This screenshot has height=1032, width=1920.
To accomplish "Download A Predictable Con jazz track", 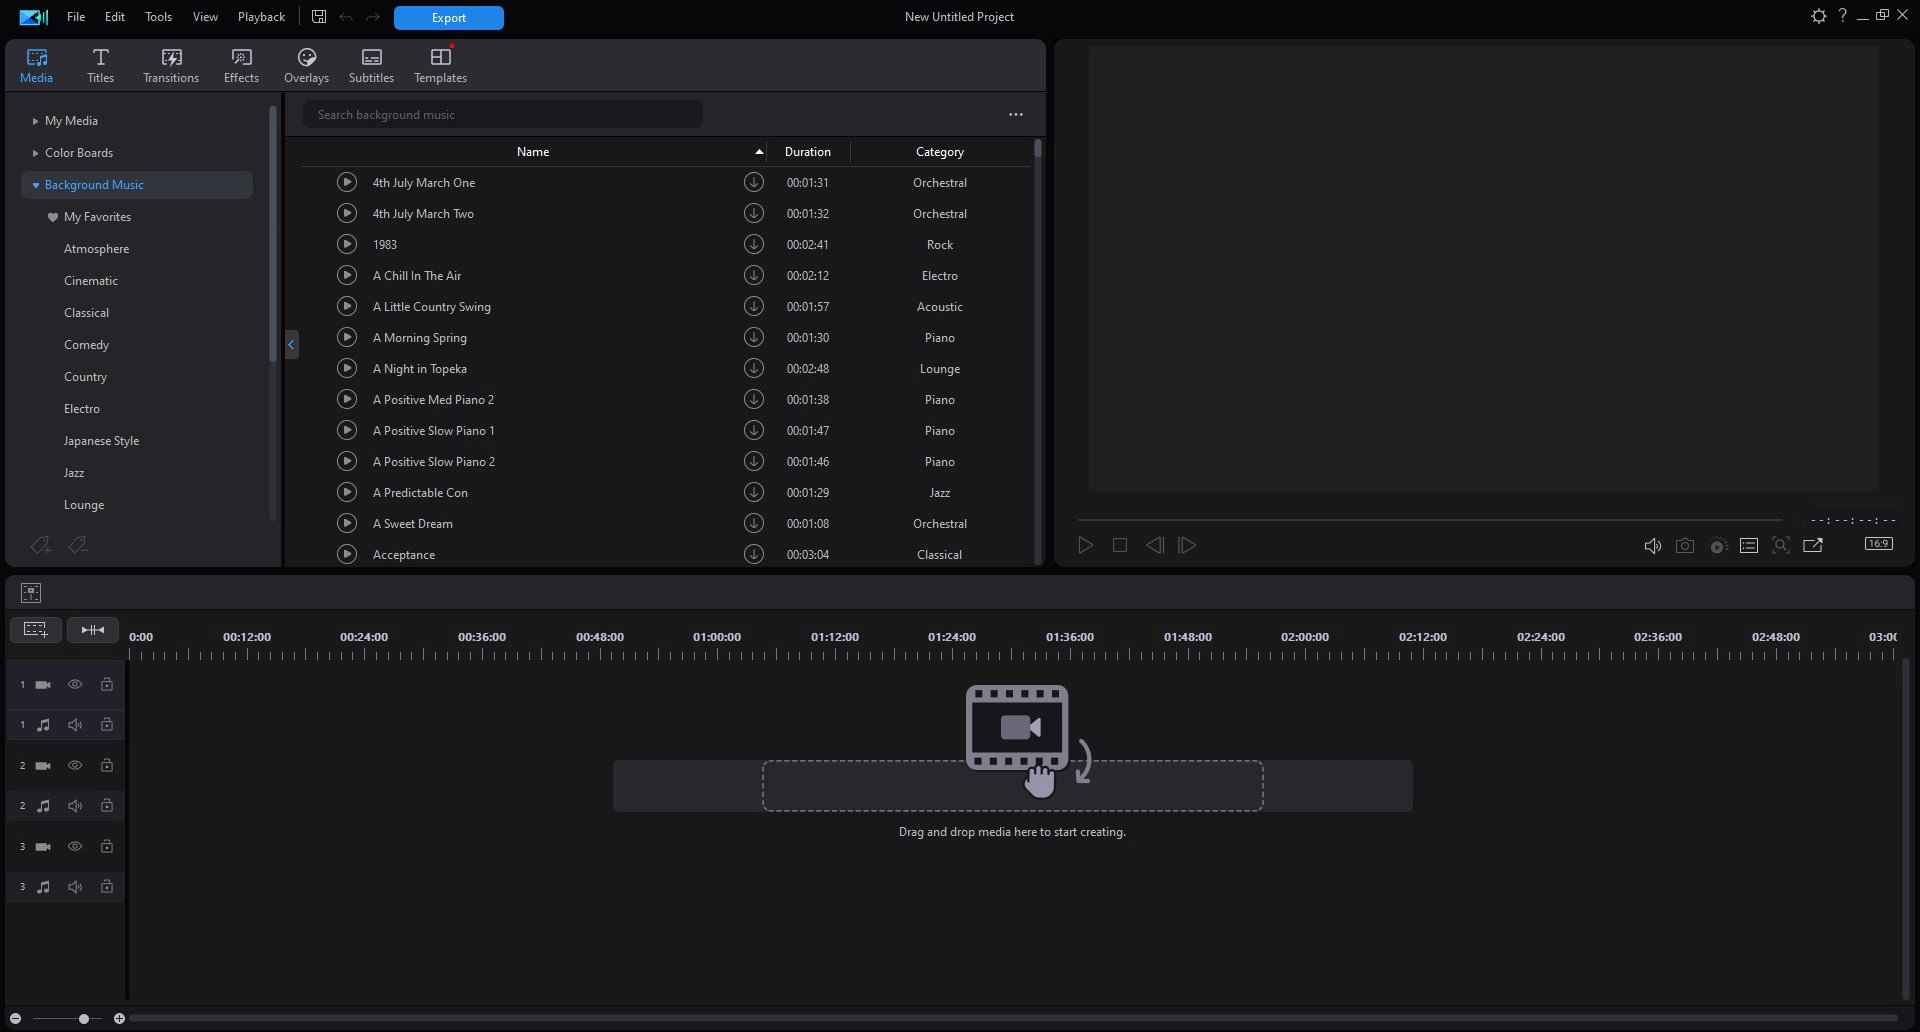I will tap(754, 492).
